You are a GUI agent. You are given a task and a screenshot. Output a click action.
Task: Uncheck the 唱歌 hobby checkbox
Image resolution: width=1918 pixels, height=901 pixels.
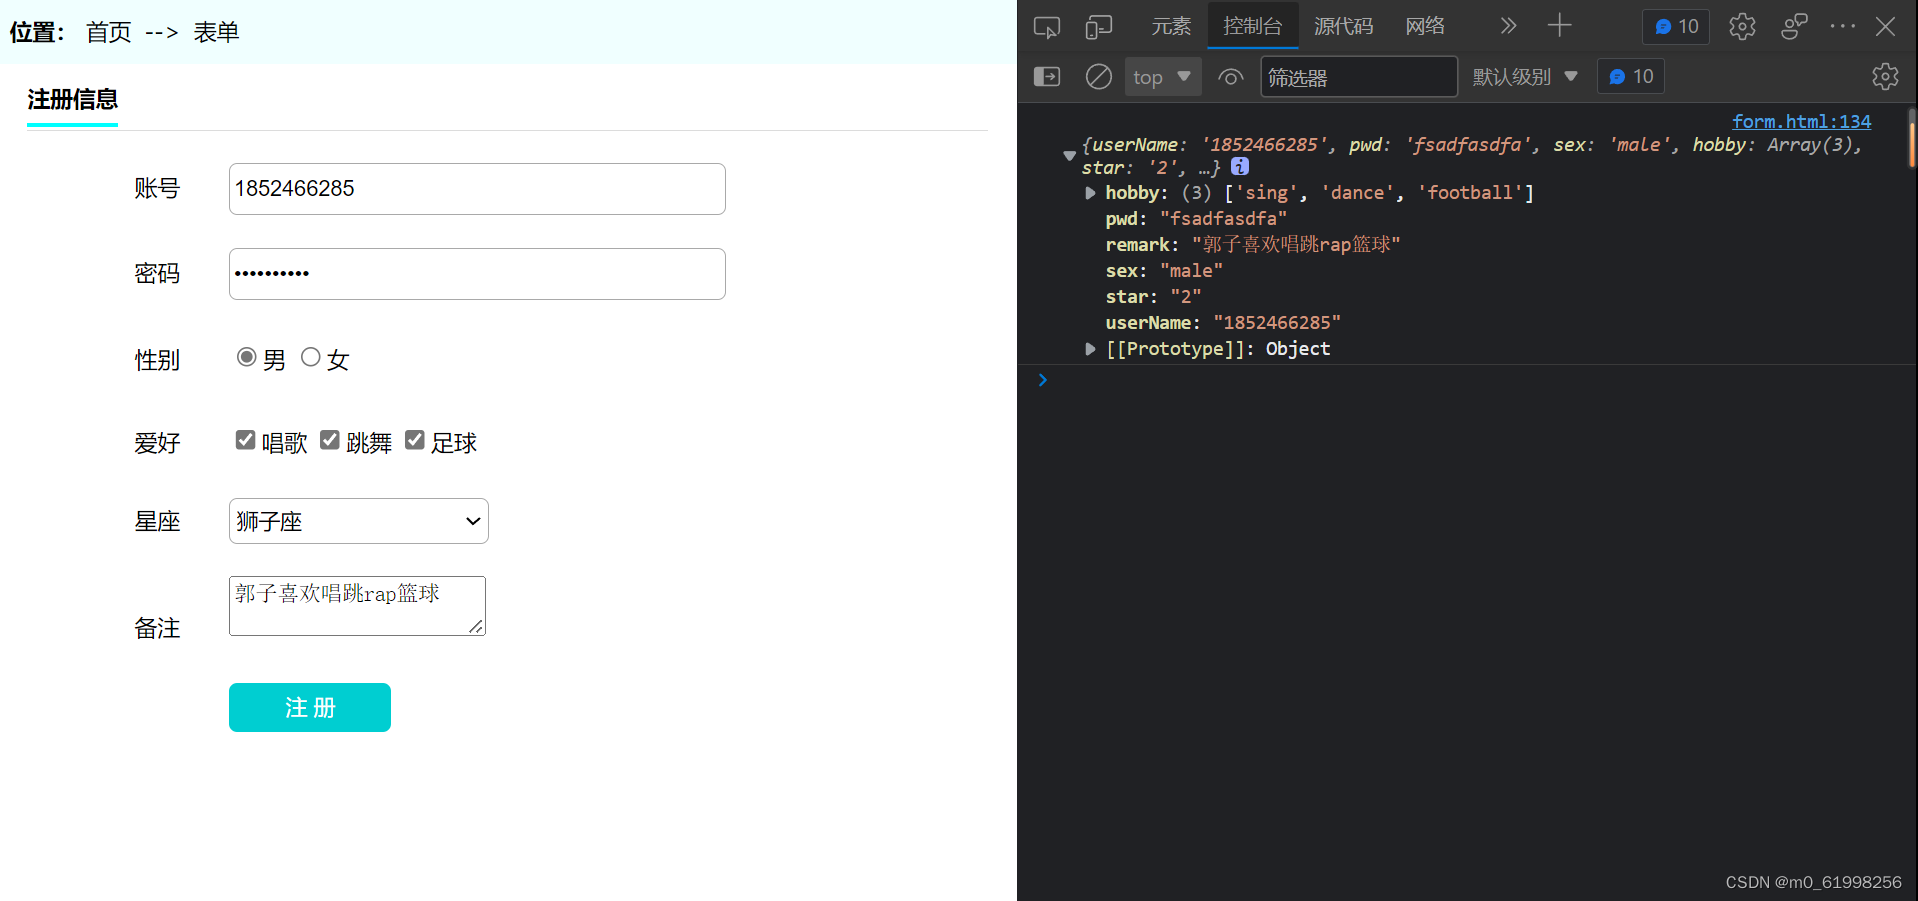(x=245, y=440)
